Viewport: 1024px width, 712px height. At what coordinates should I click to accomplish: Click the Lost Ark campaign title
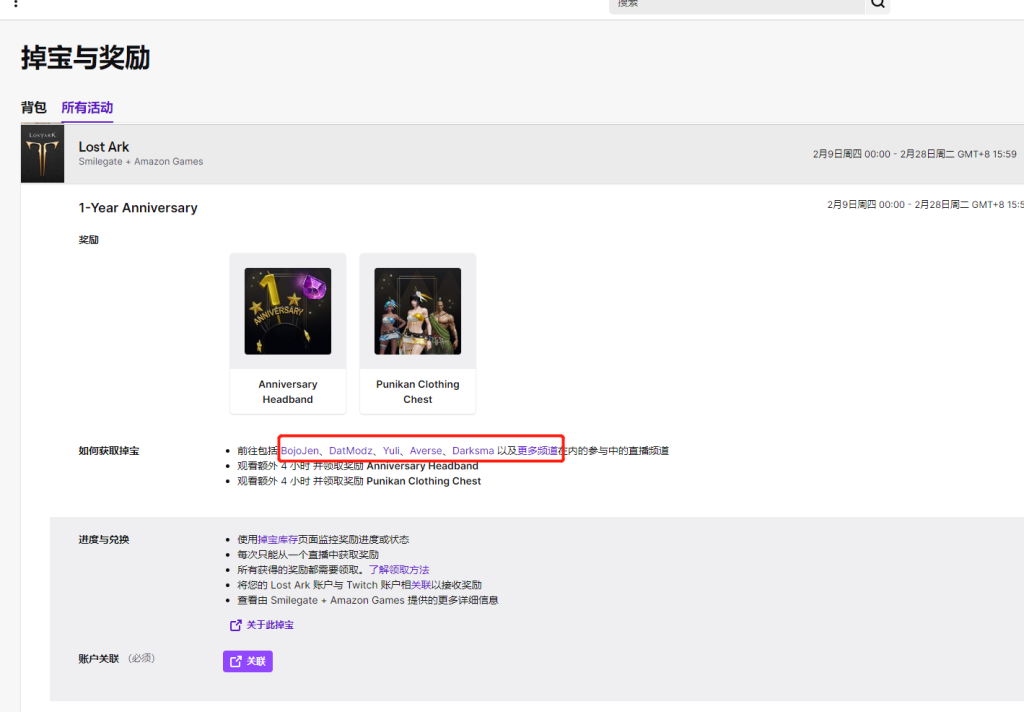[x=104, y=147]
